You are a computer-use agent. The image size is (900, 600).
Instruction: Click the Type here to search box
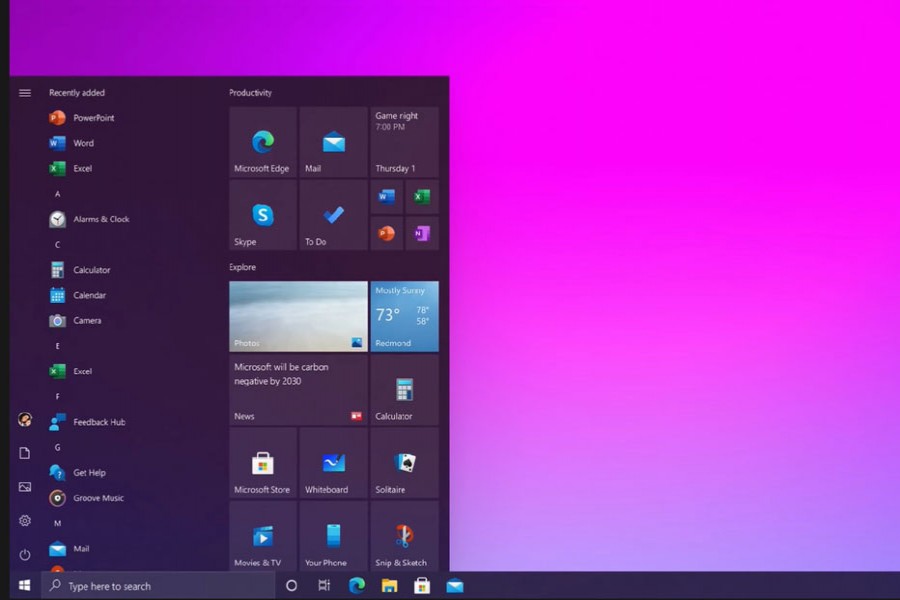point(160,586)
